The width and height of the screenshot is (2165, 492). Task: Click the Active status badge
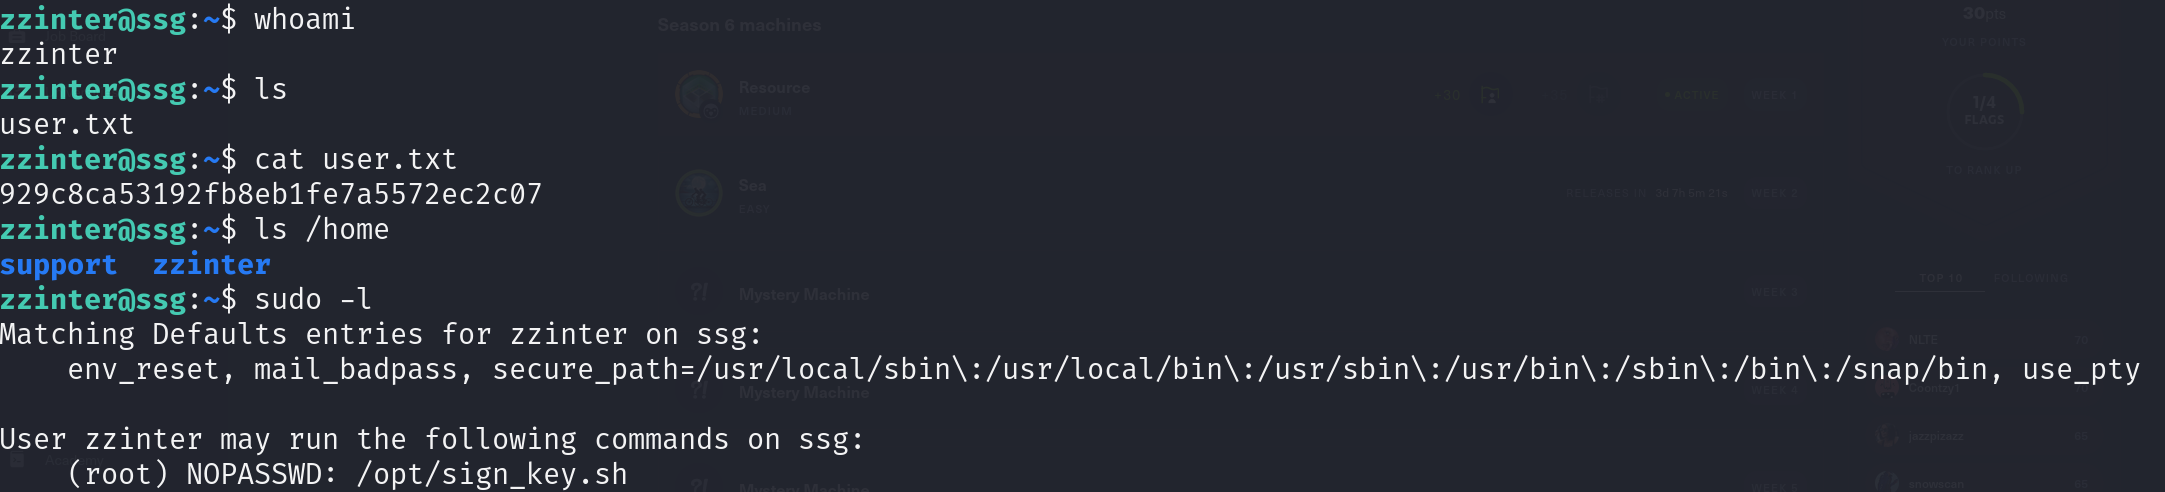(1692, 96)
